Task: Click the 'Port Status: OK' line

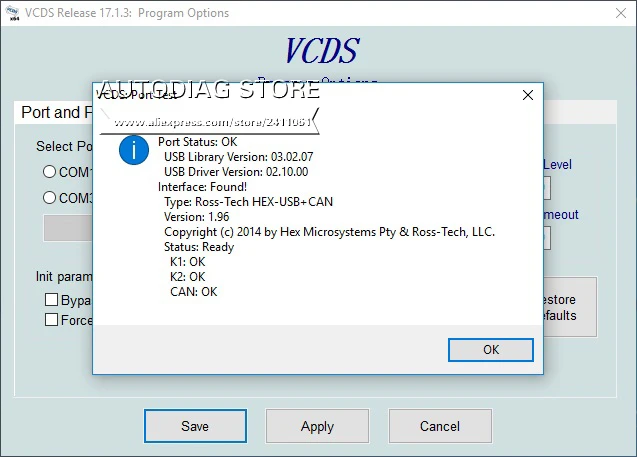Action: click(197, 142)
